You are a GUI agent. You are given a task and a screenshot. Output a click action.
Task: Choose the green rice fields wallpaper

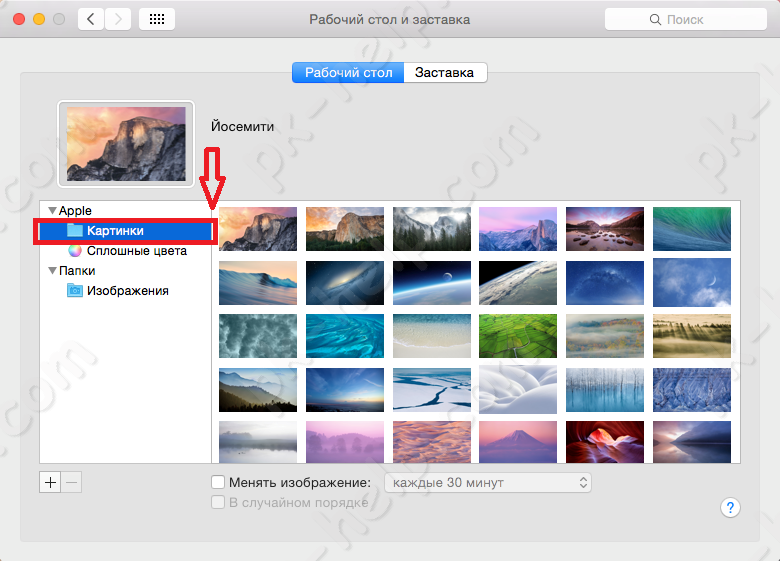(518, 336)
